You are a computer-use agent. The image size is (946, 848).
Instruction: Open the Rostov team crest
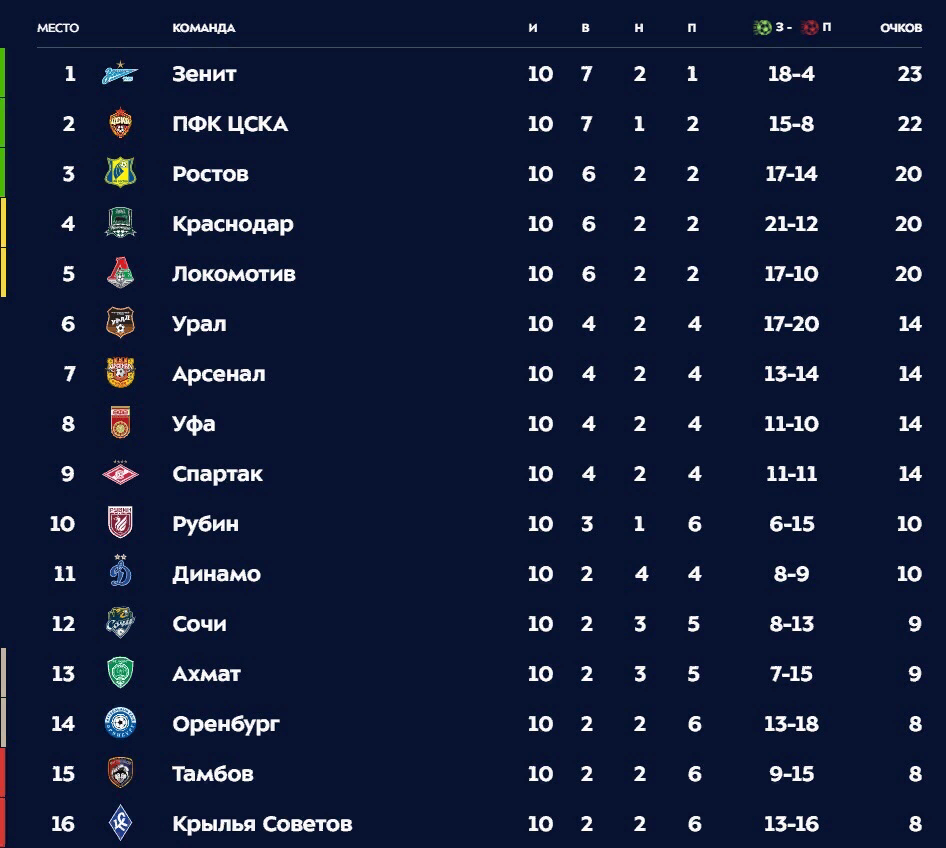(x=120, y=172)
